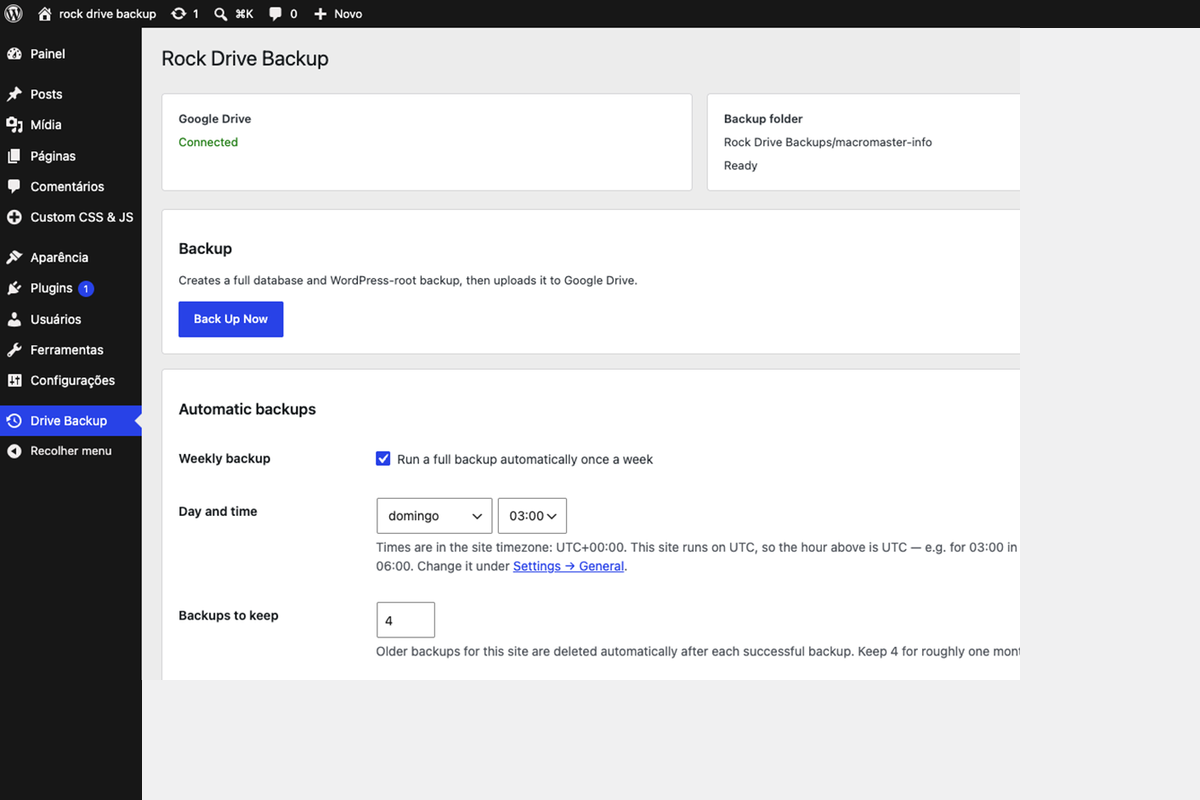Image resolution: width=1200 pixels, height=800 pixels.
Task: Click the Aparência brush icon
Action: [x=14, y=257]
